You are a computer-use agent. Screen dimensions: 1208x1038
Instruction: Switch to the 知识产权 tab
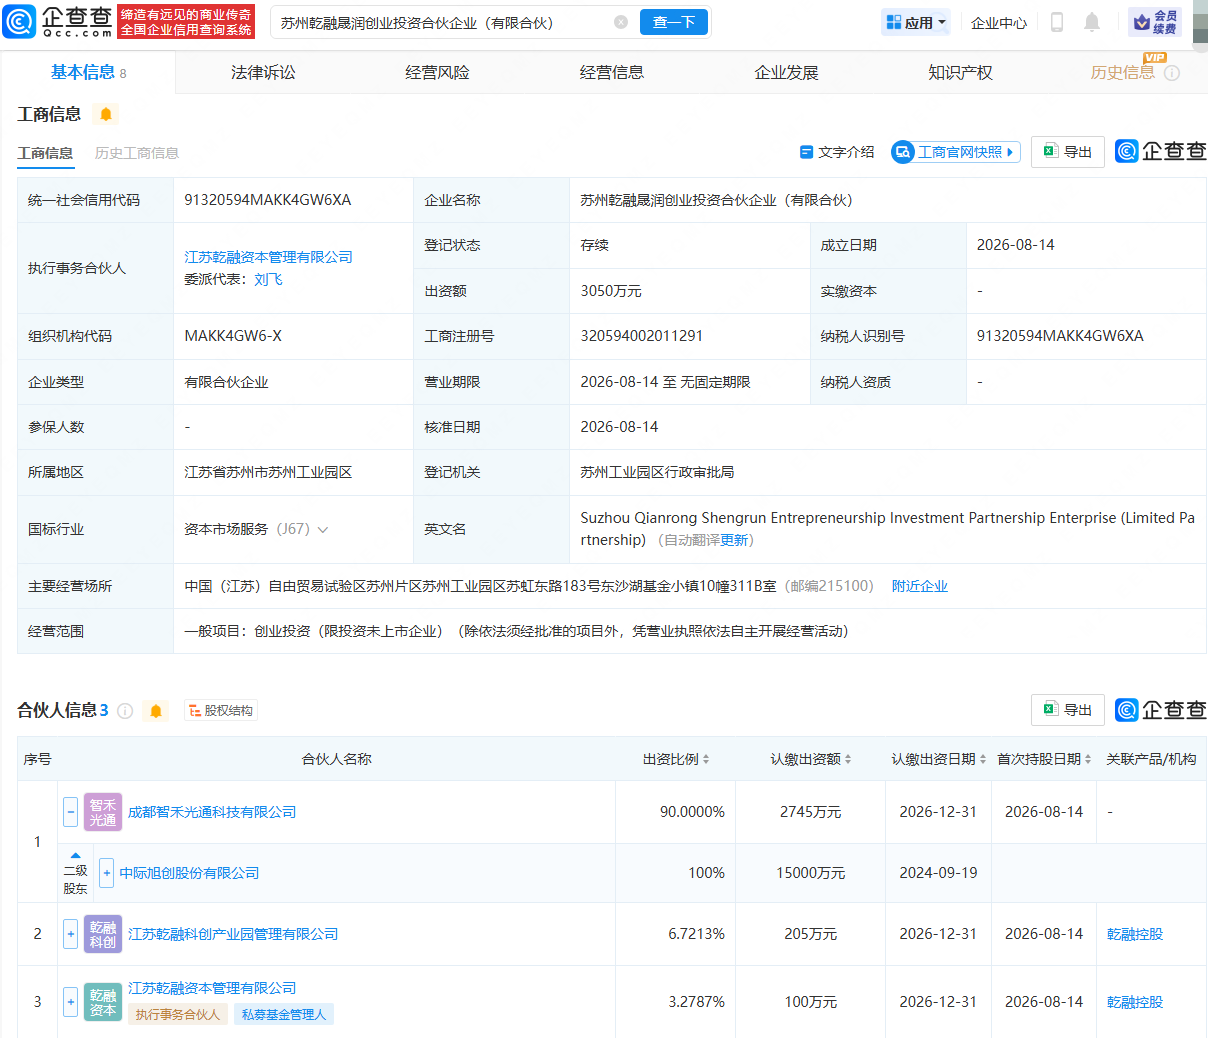coord(960,72)
